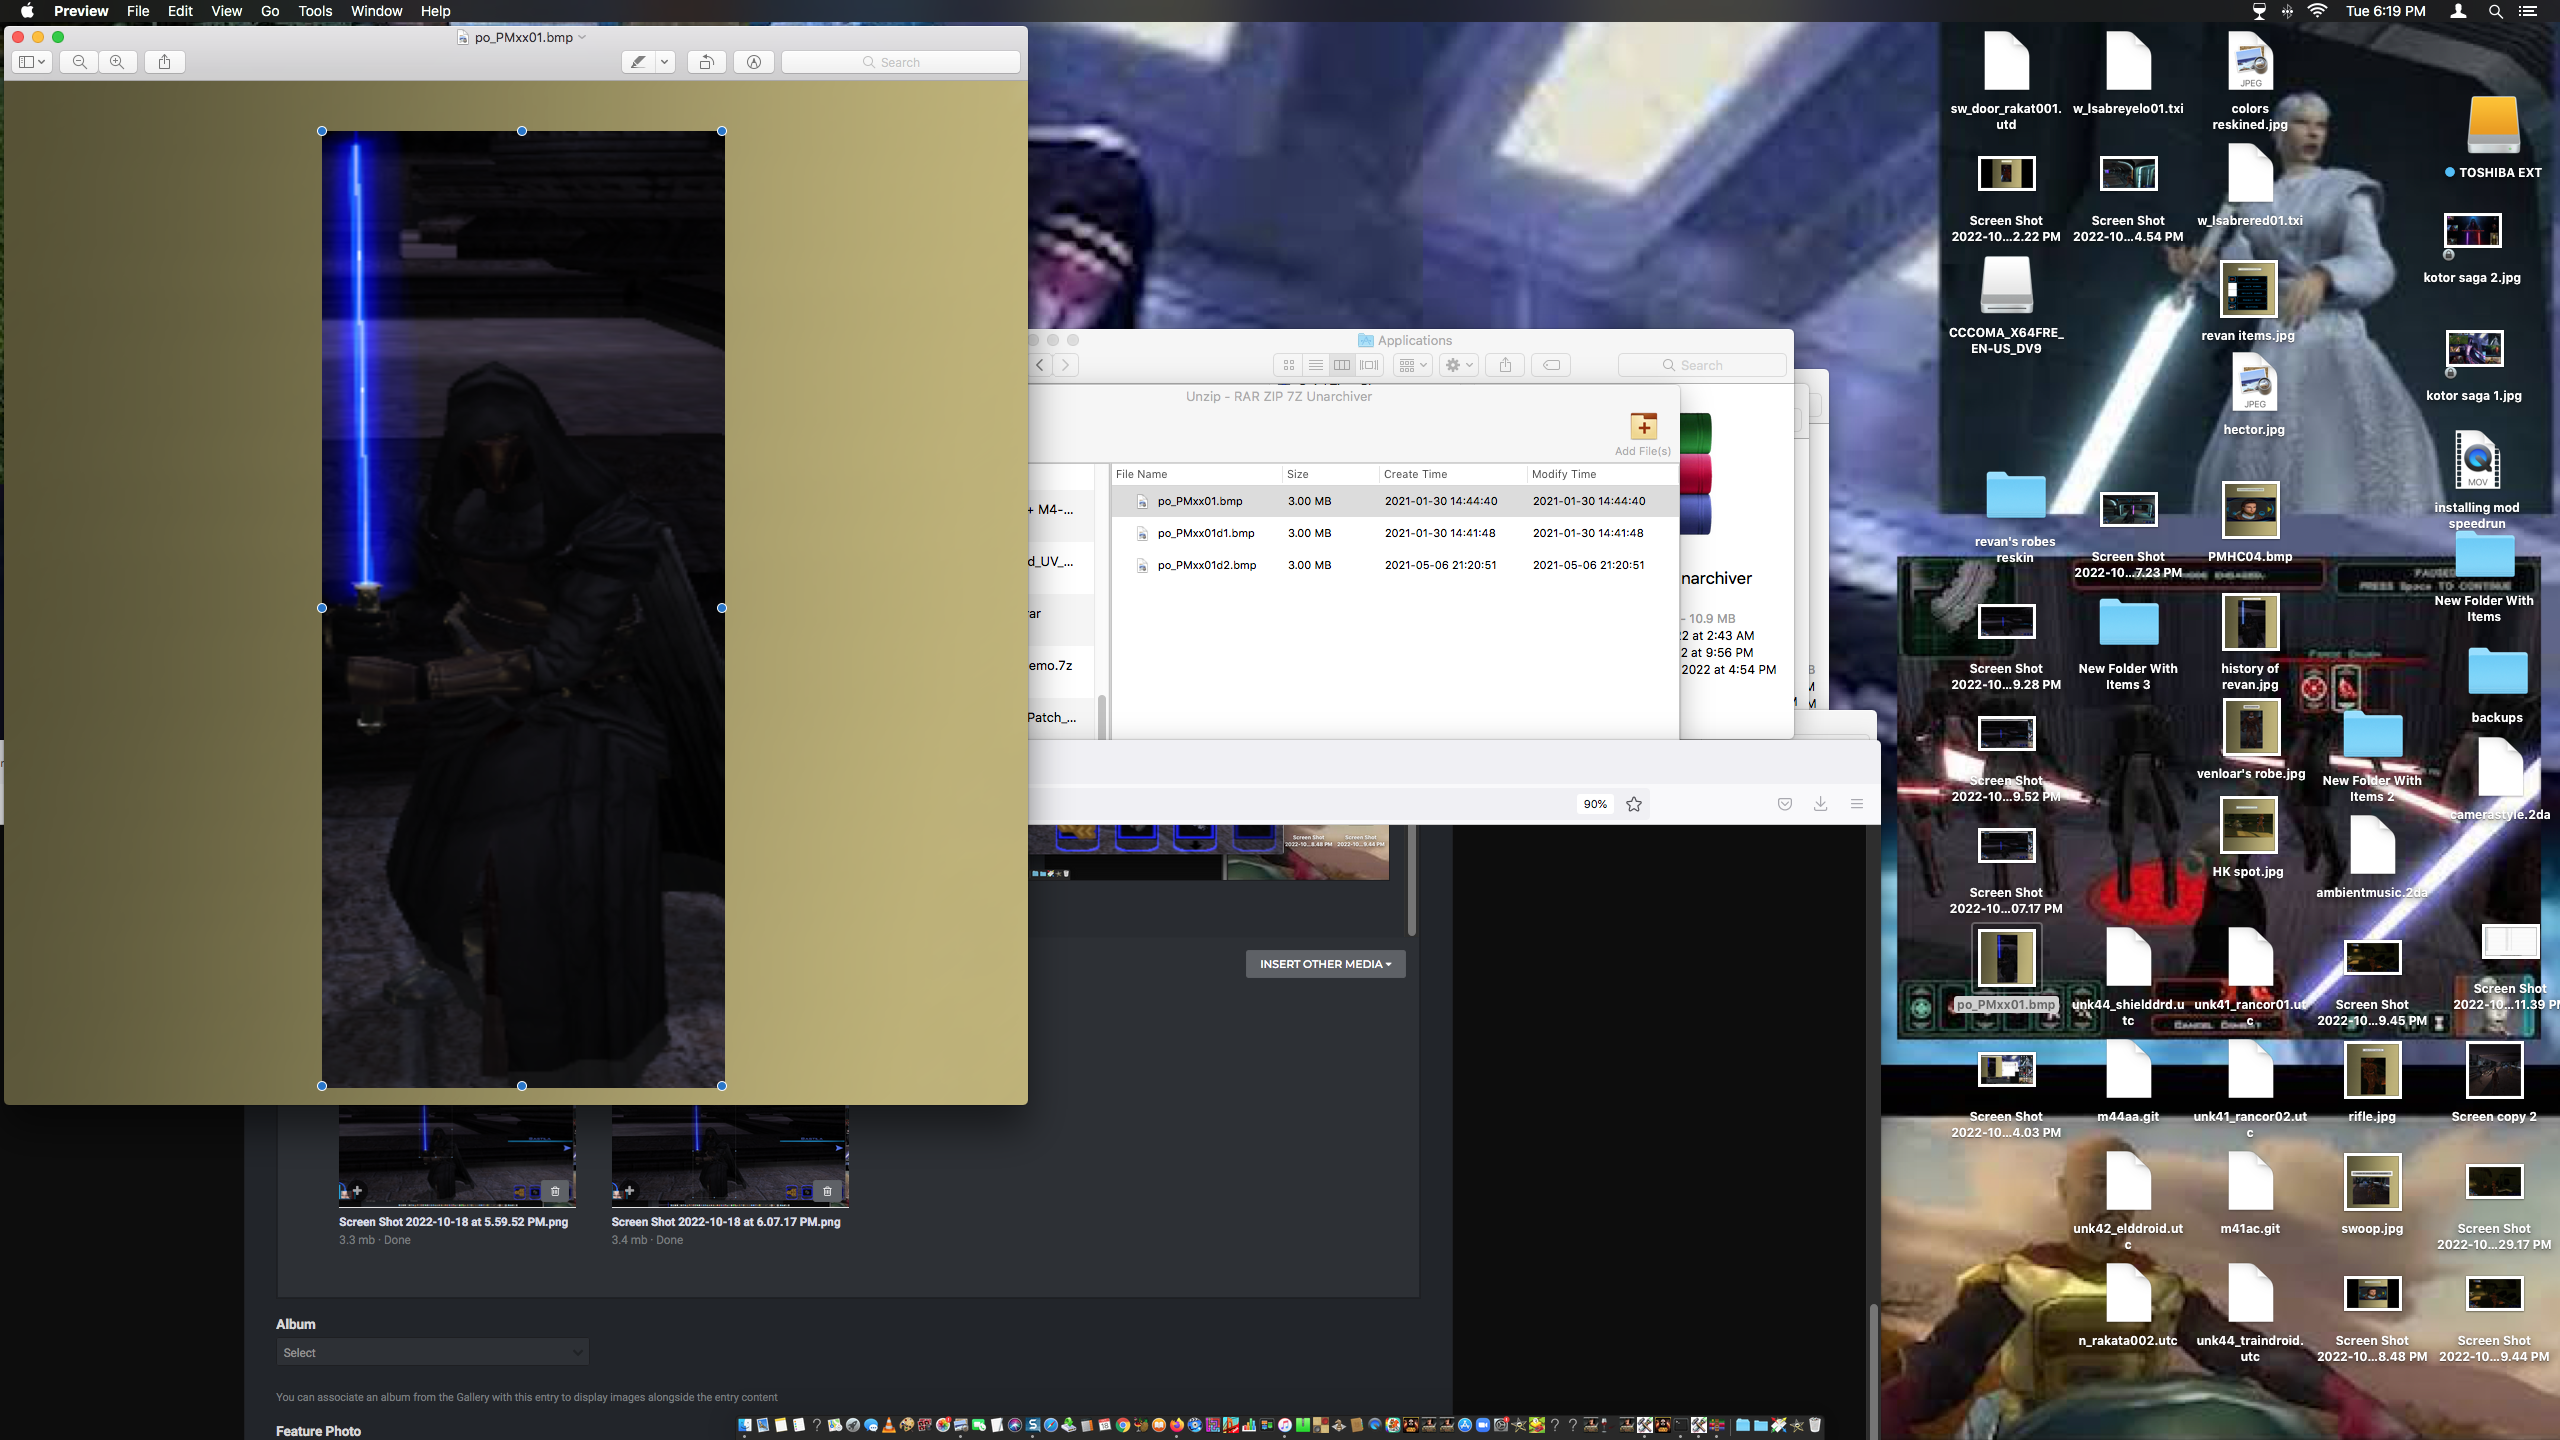Open highlight color dropdown arrow in Preview

click(x=665, y=62)
